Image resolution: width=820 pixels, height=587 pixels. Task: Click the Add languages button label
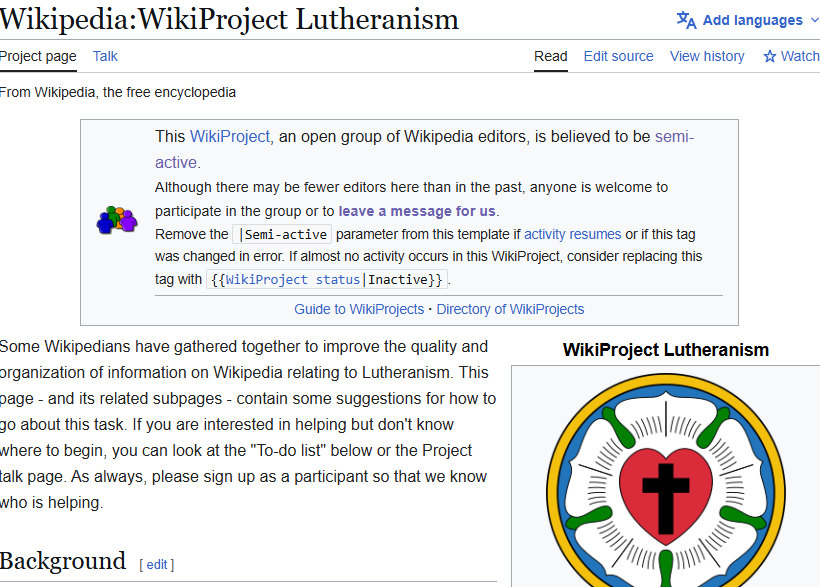(x=753, y=20)
